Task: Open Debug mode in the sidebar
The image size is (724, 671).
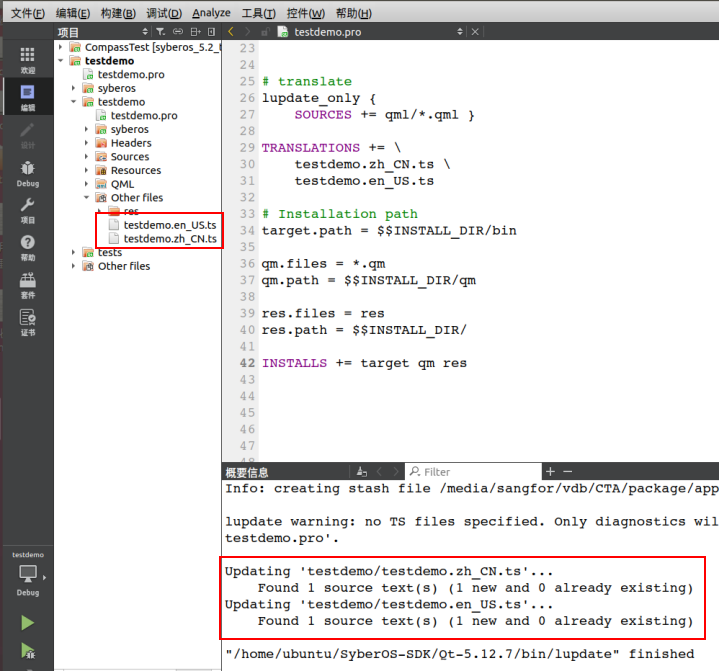Action: [x=27, y=174]
